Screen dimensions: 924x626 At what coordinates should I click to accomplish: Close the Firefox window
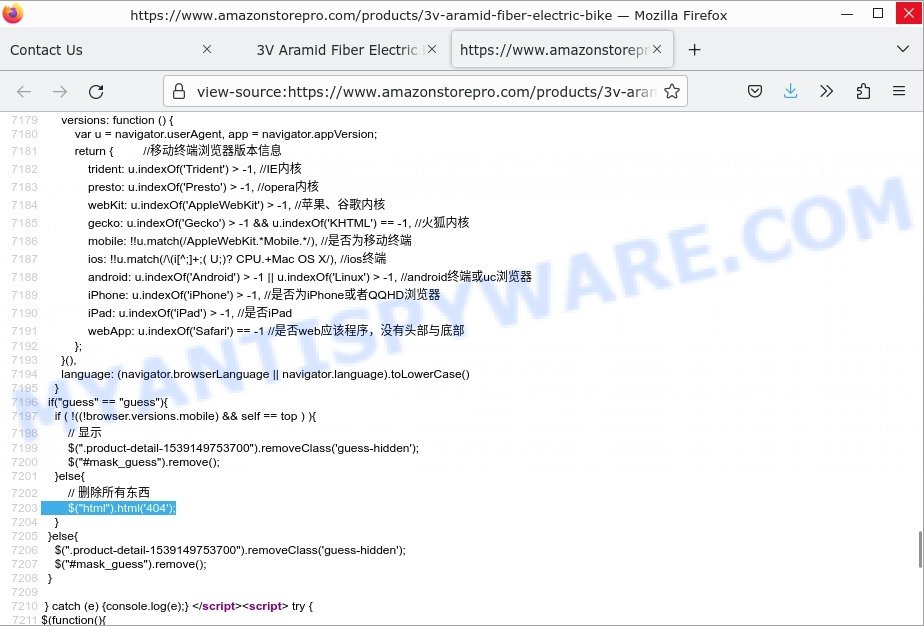point(909,14)
